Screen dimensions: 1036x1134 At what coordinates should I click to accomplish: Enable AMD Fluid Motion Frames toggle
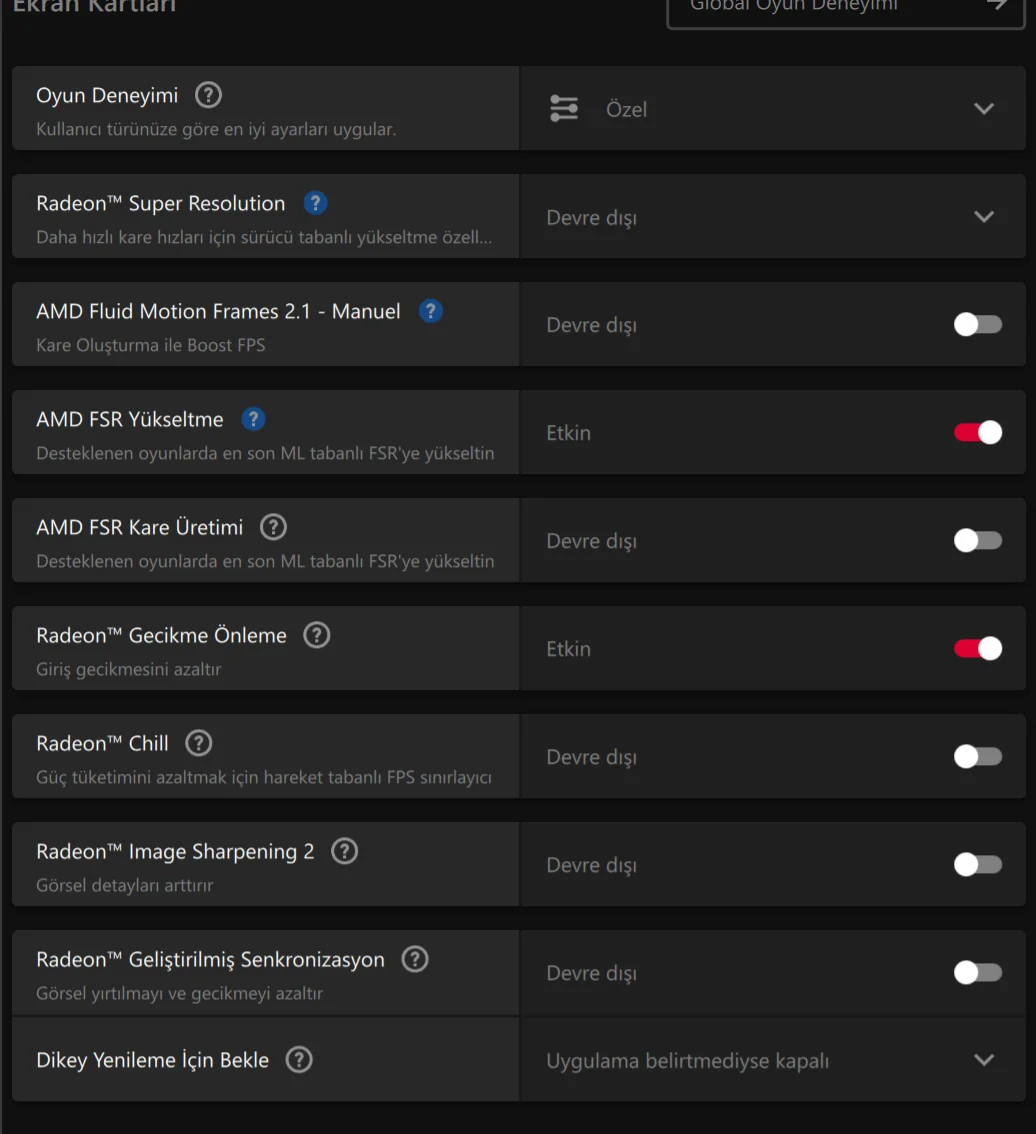977,324
